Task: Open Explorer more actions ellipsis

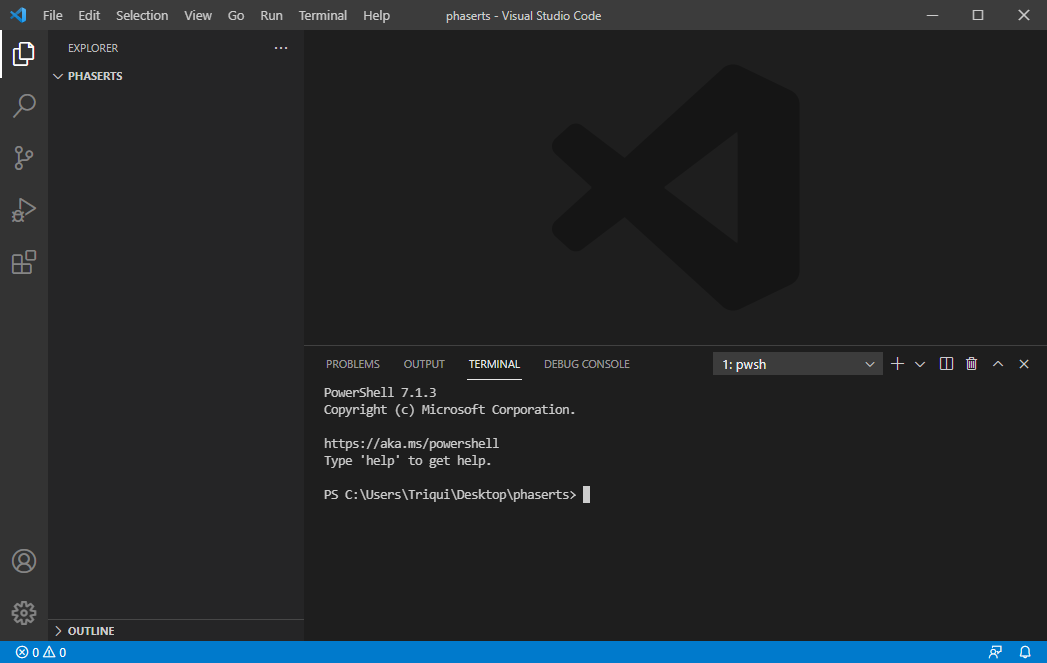Action: tap(281, 47)
